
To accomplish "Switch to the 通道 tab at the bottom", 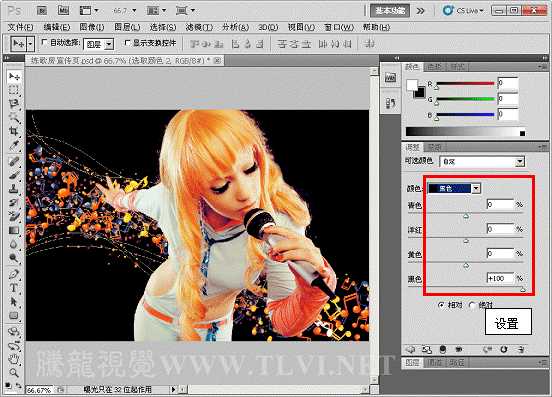I will click(434, 362).
